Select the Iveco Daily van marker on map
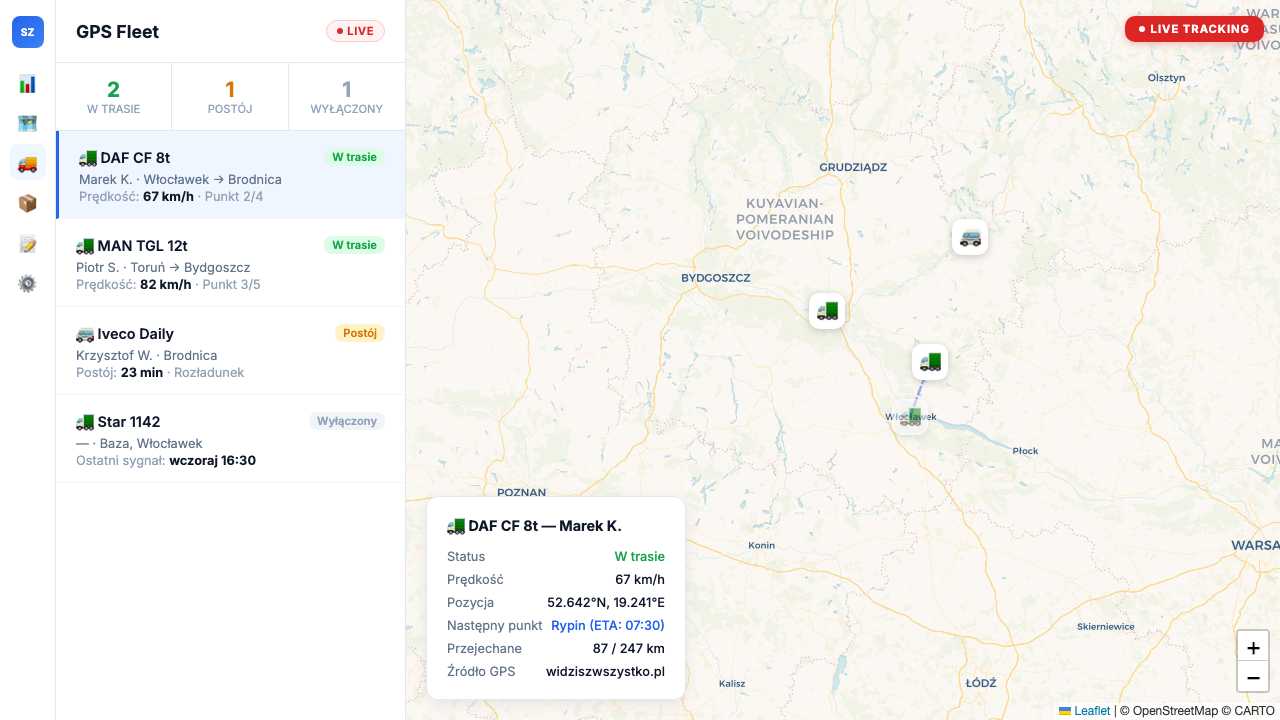Image resolution: width=1280 pixels, height=720 pixels. (970, 237)
